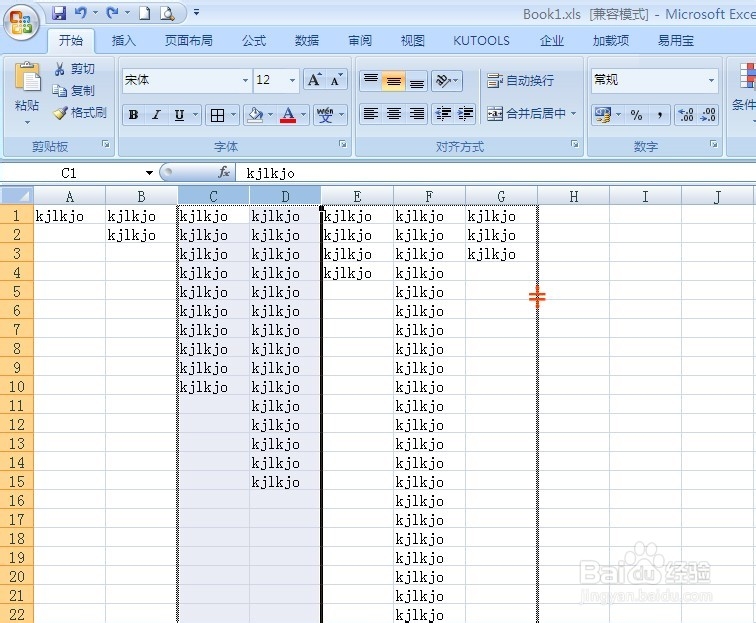Create a new blank workbook icon
This screenshot has height=623, width=756.
pos(144,13)
